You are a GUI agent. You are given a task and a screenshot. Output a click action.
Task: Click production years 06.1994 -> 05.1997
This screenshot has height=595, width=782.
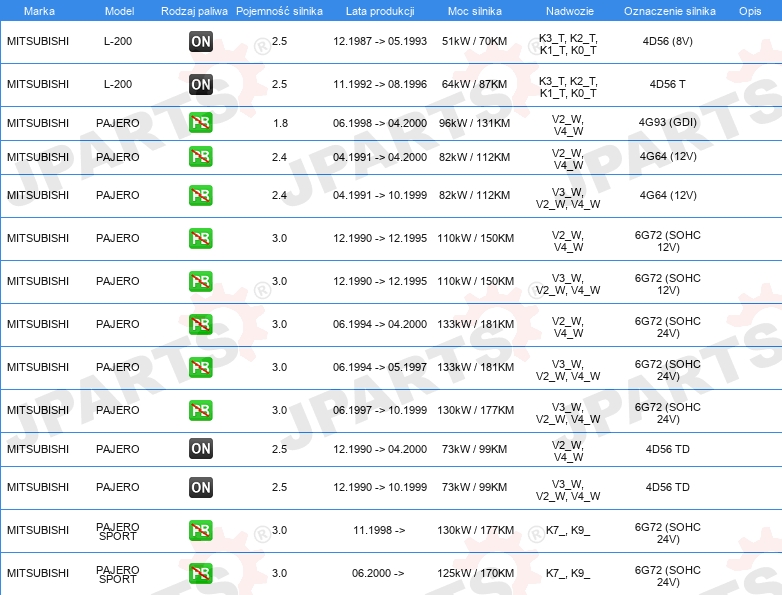coord(380,367)
